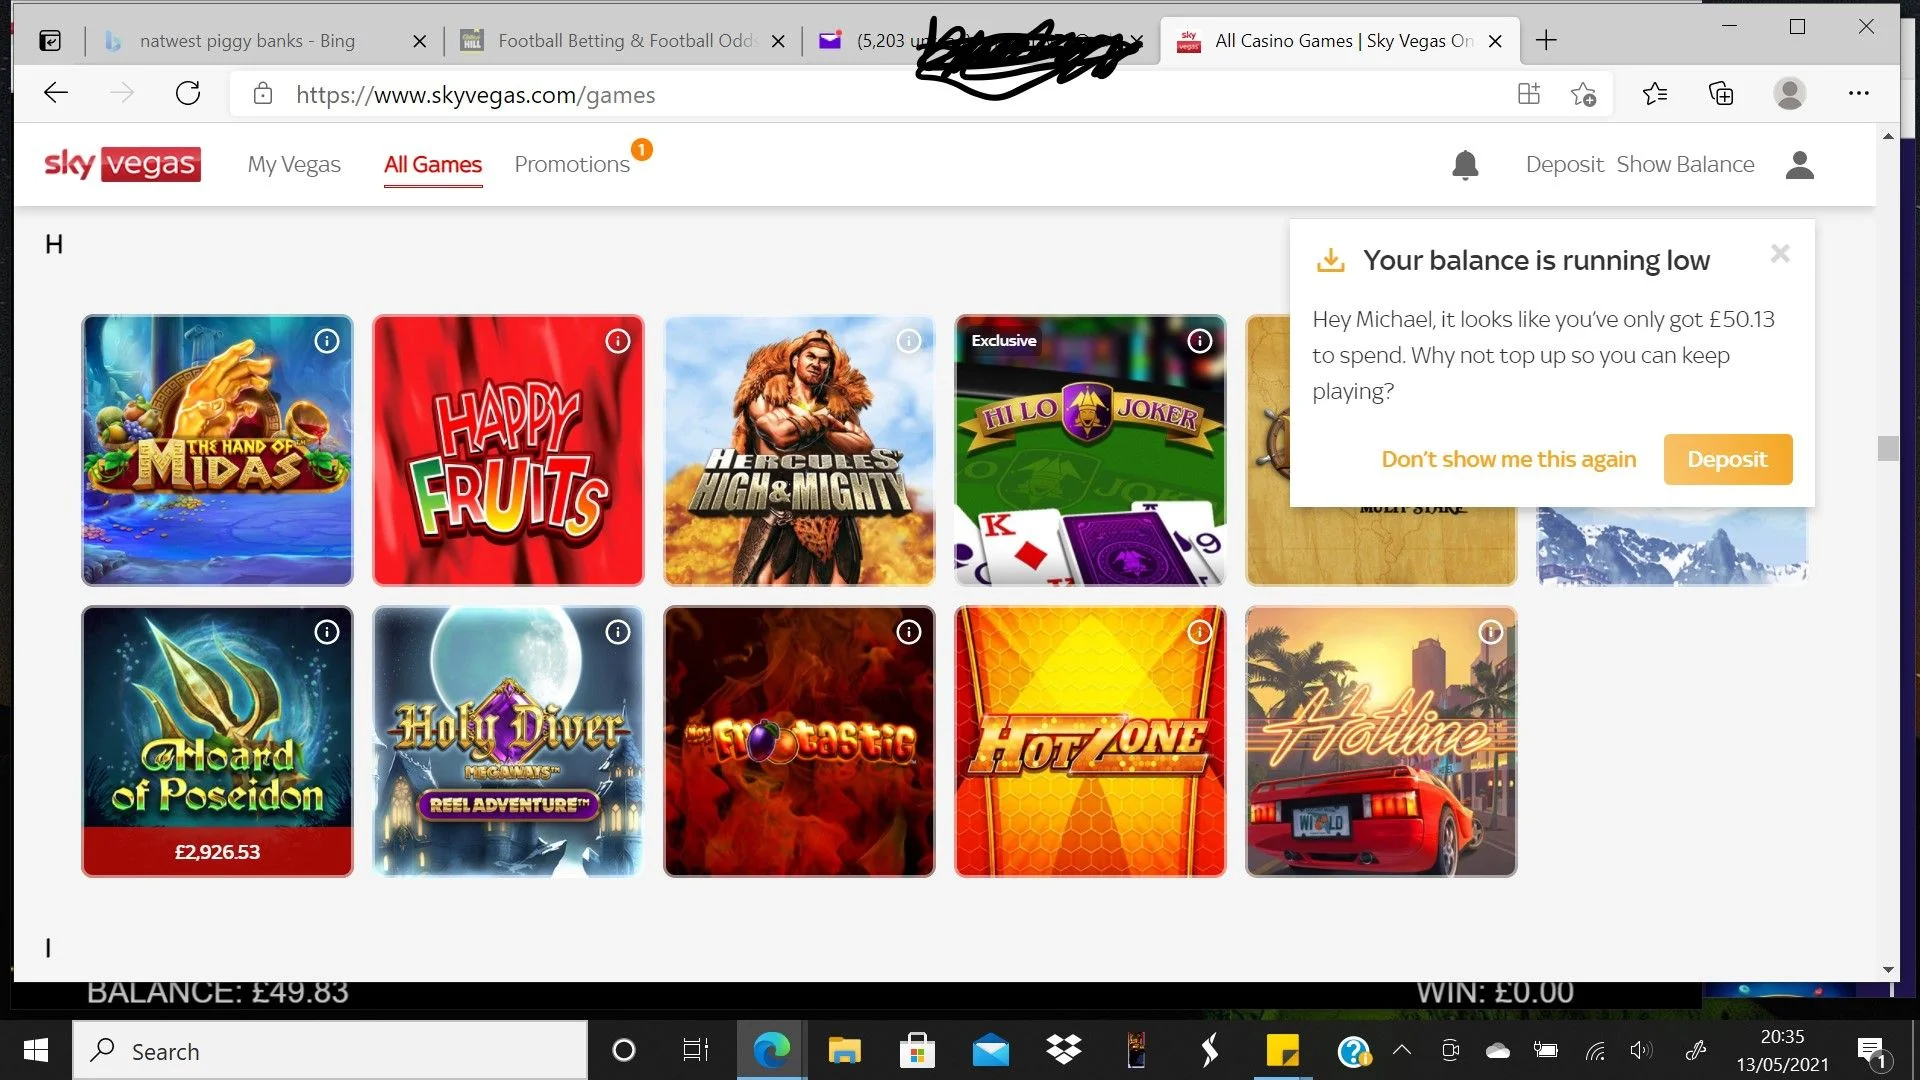Launch Hercules High & Mighty game
Viewport: 1920px width, 1080px height.
tap(799, 450)
